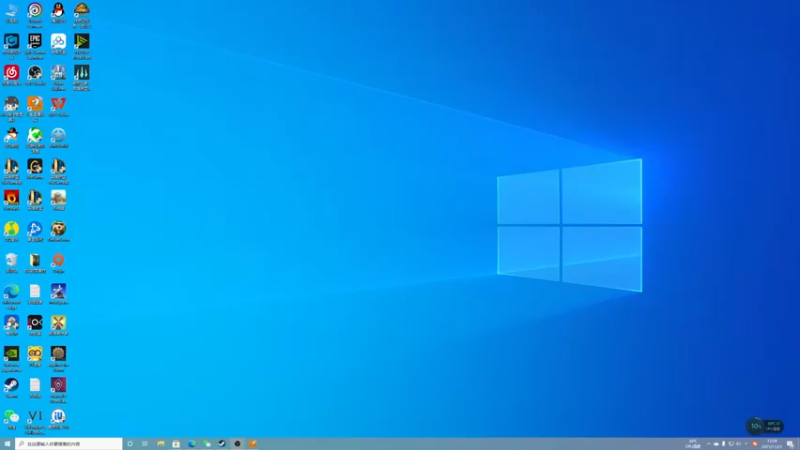Image resolution: width=800 pixels, height=450 pixels.
Task: Launch Origin from the desktop
Action: [x=58, y=260]
